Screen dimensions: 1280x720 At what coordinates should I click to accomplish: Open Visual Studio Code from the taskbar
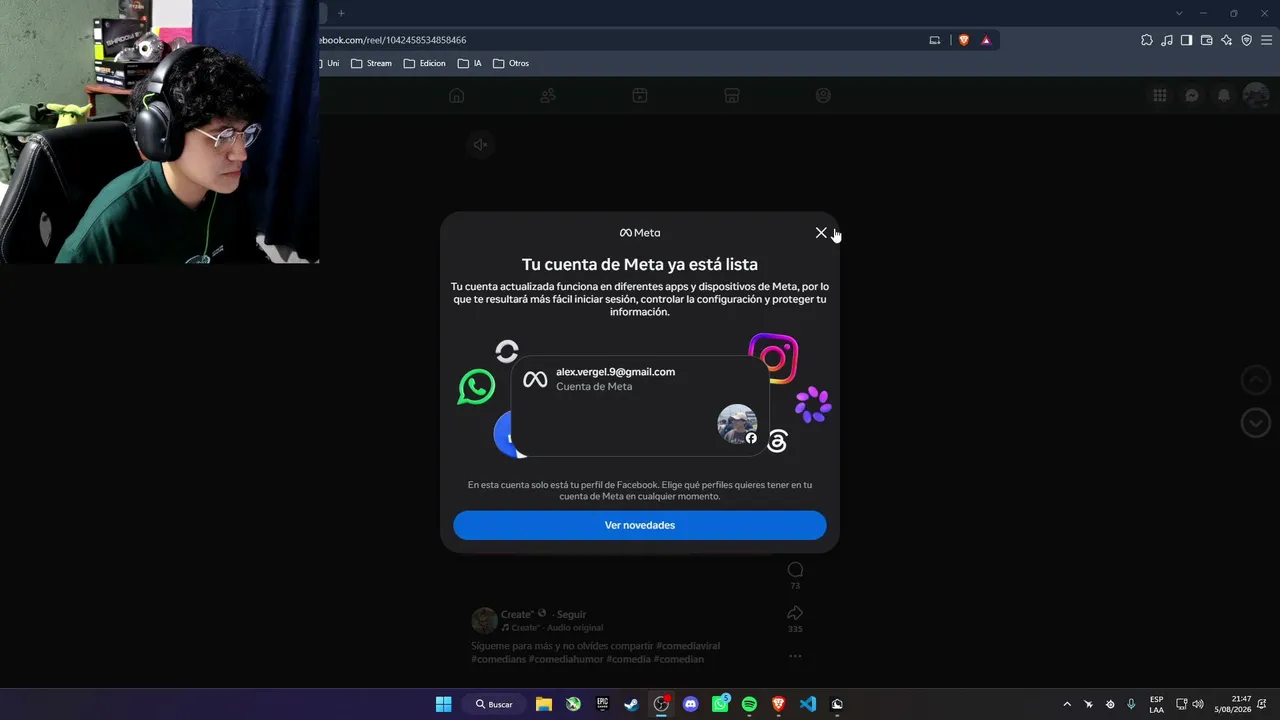808,704
